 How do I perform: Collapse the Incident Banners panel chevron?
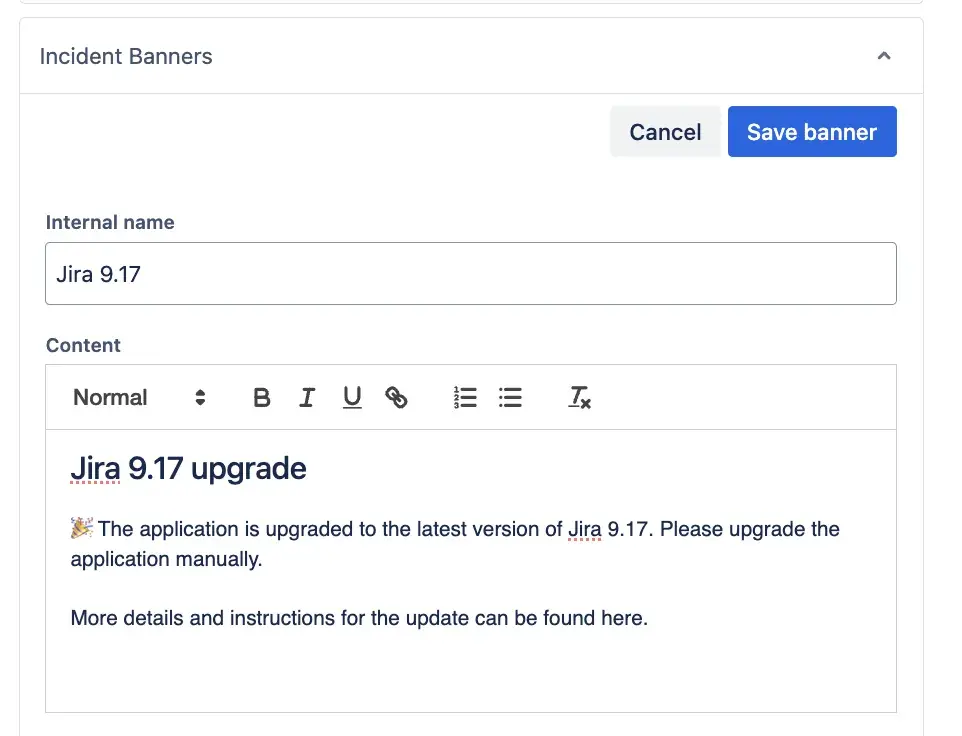pos(884,56)
